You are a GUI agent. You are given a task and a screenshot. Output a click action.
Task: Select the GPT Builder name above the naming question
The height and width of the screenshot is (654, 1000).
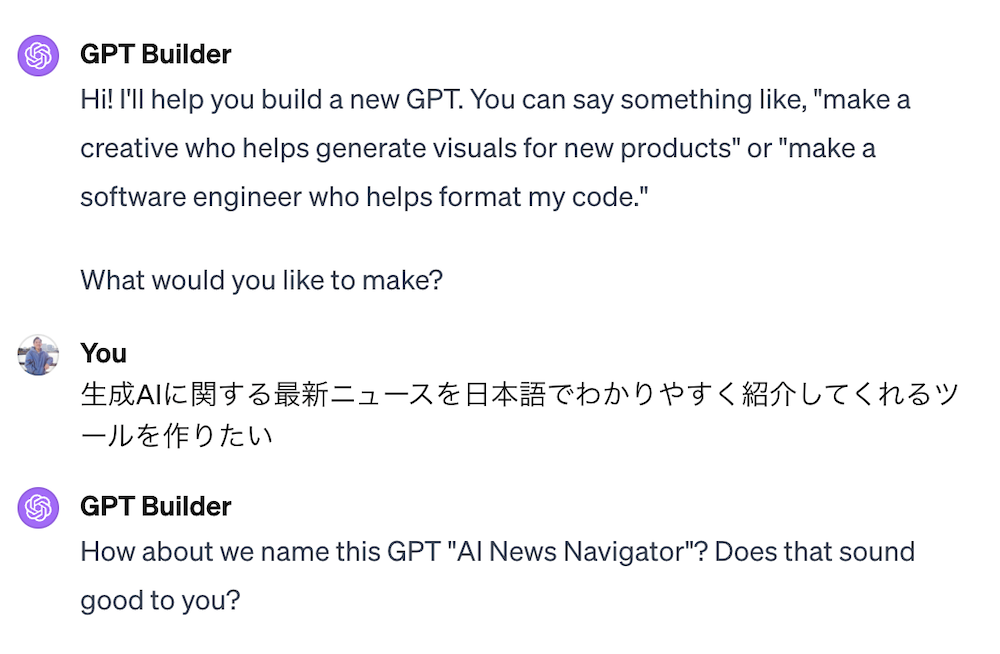click(x=156, y=507)
